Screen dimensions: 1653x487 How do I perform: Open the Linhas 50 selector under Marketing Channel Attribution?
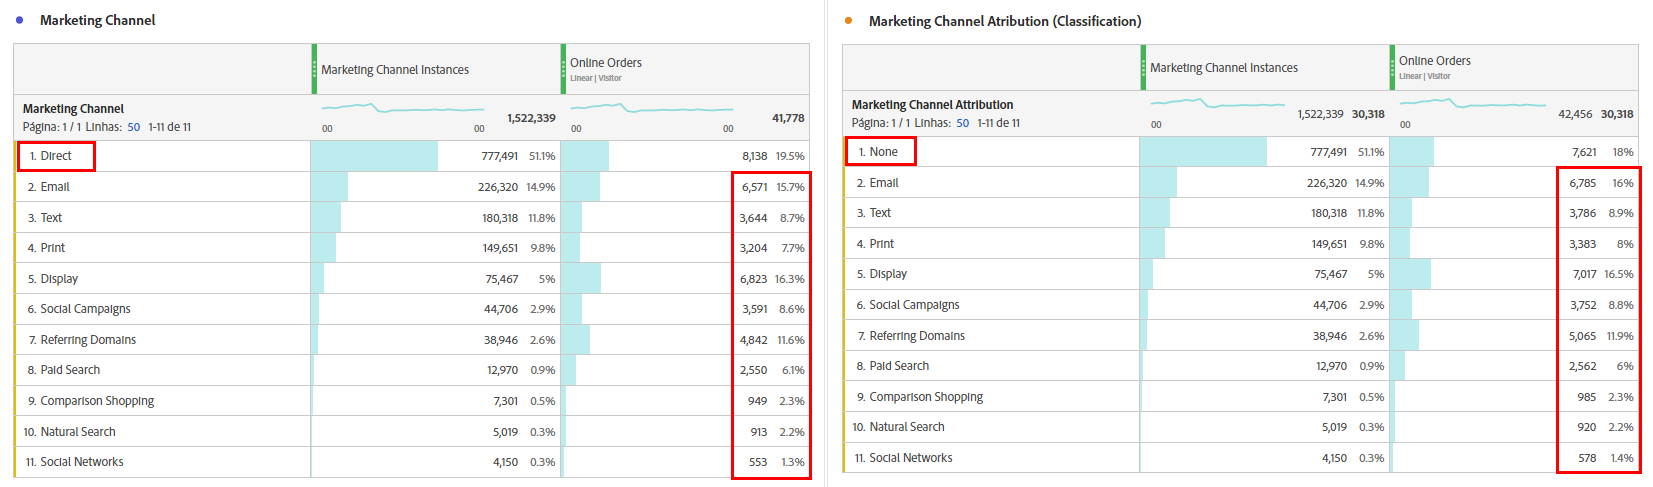[x=962, y=123]
